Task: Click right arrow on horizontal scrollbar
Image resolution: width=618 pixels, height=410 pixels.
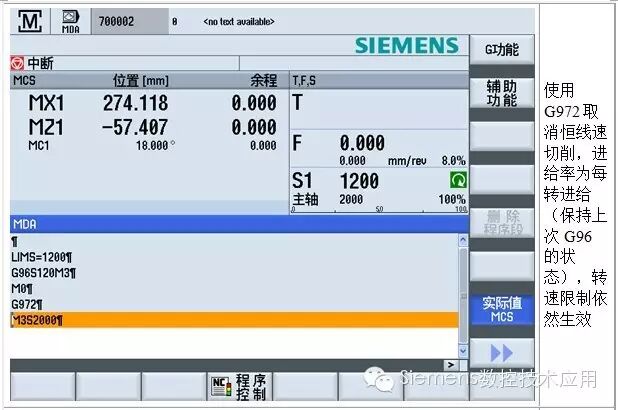Action: 451,365
